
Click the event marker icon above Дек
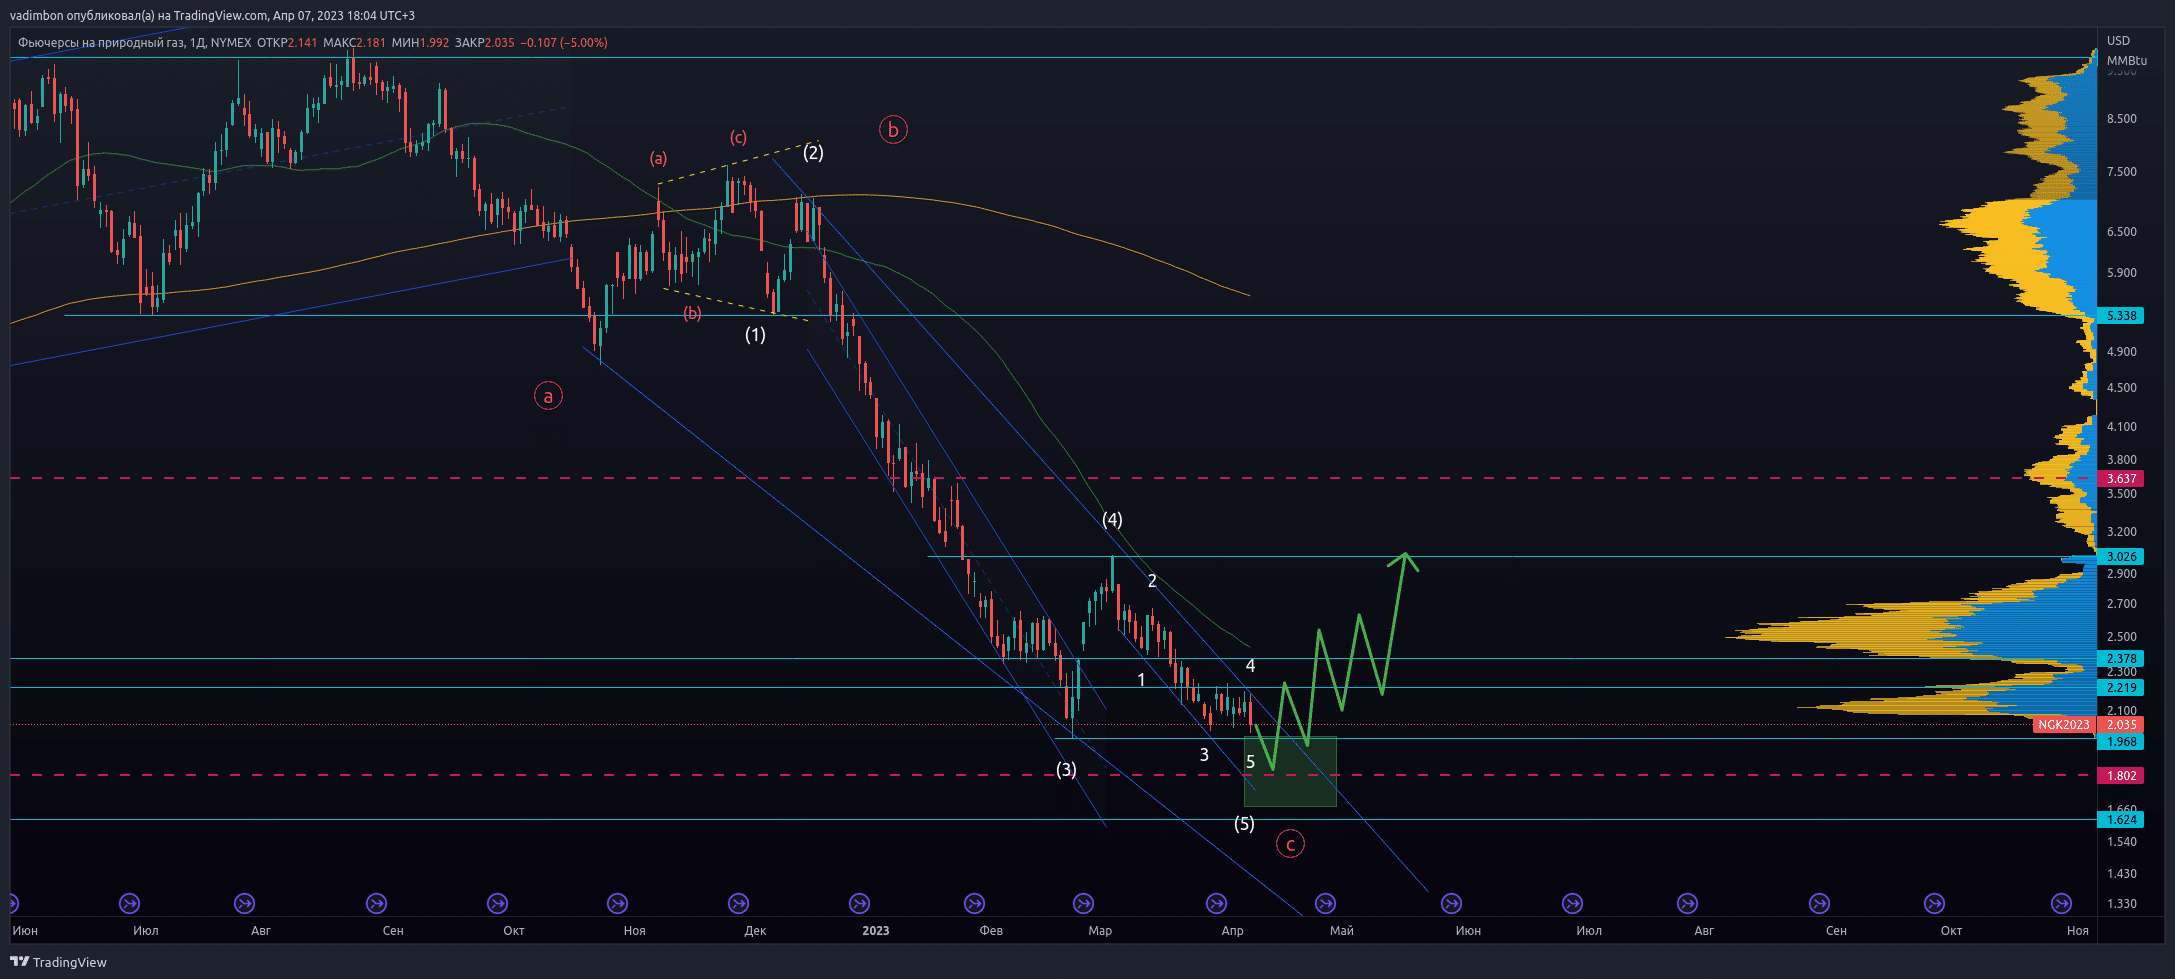pyautogui.click(x=738, y=904)
